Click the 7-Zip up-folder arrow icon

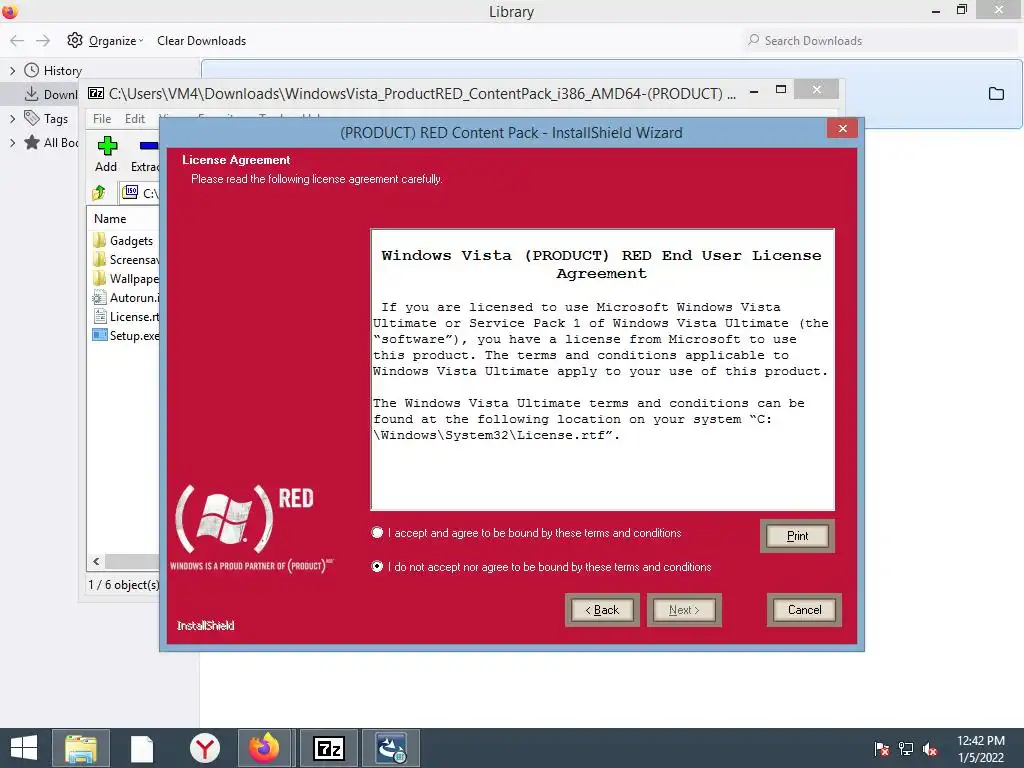99,193
